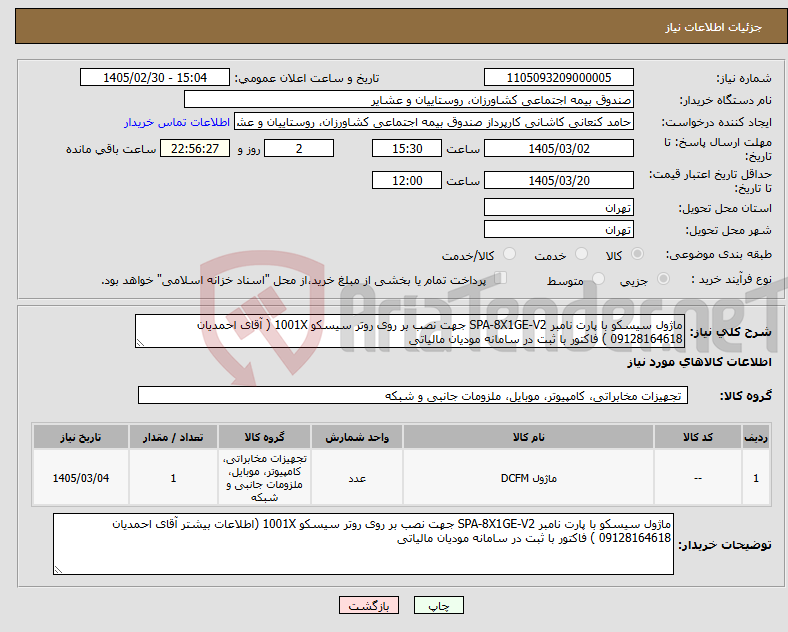Select the متوسط purchase type radio
Viewport: 788px width, 632px height.
[x=598, y=278]
